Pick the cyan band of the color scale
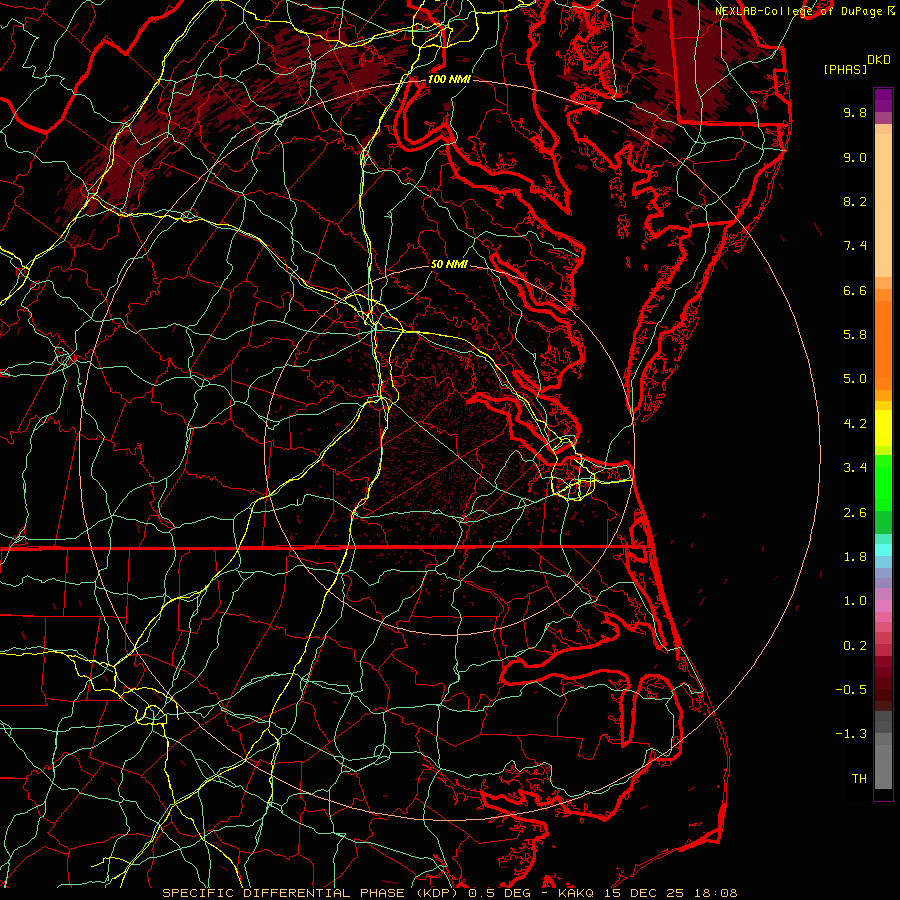Image resolution: width=900 pixels, height=900 pixels. [883, 550]
